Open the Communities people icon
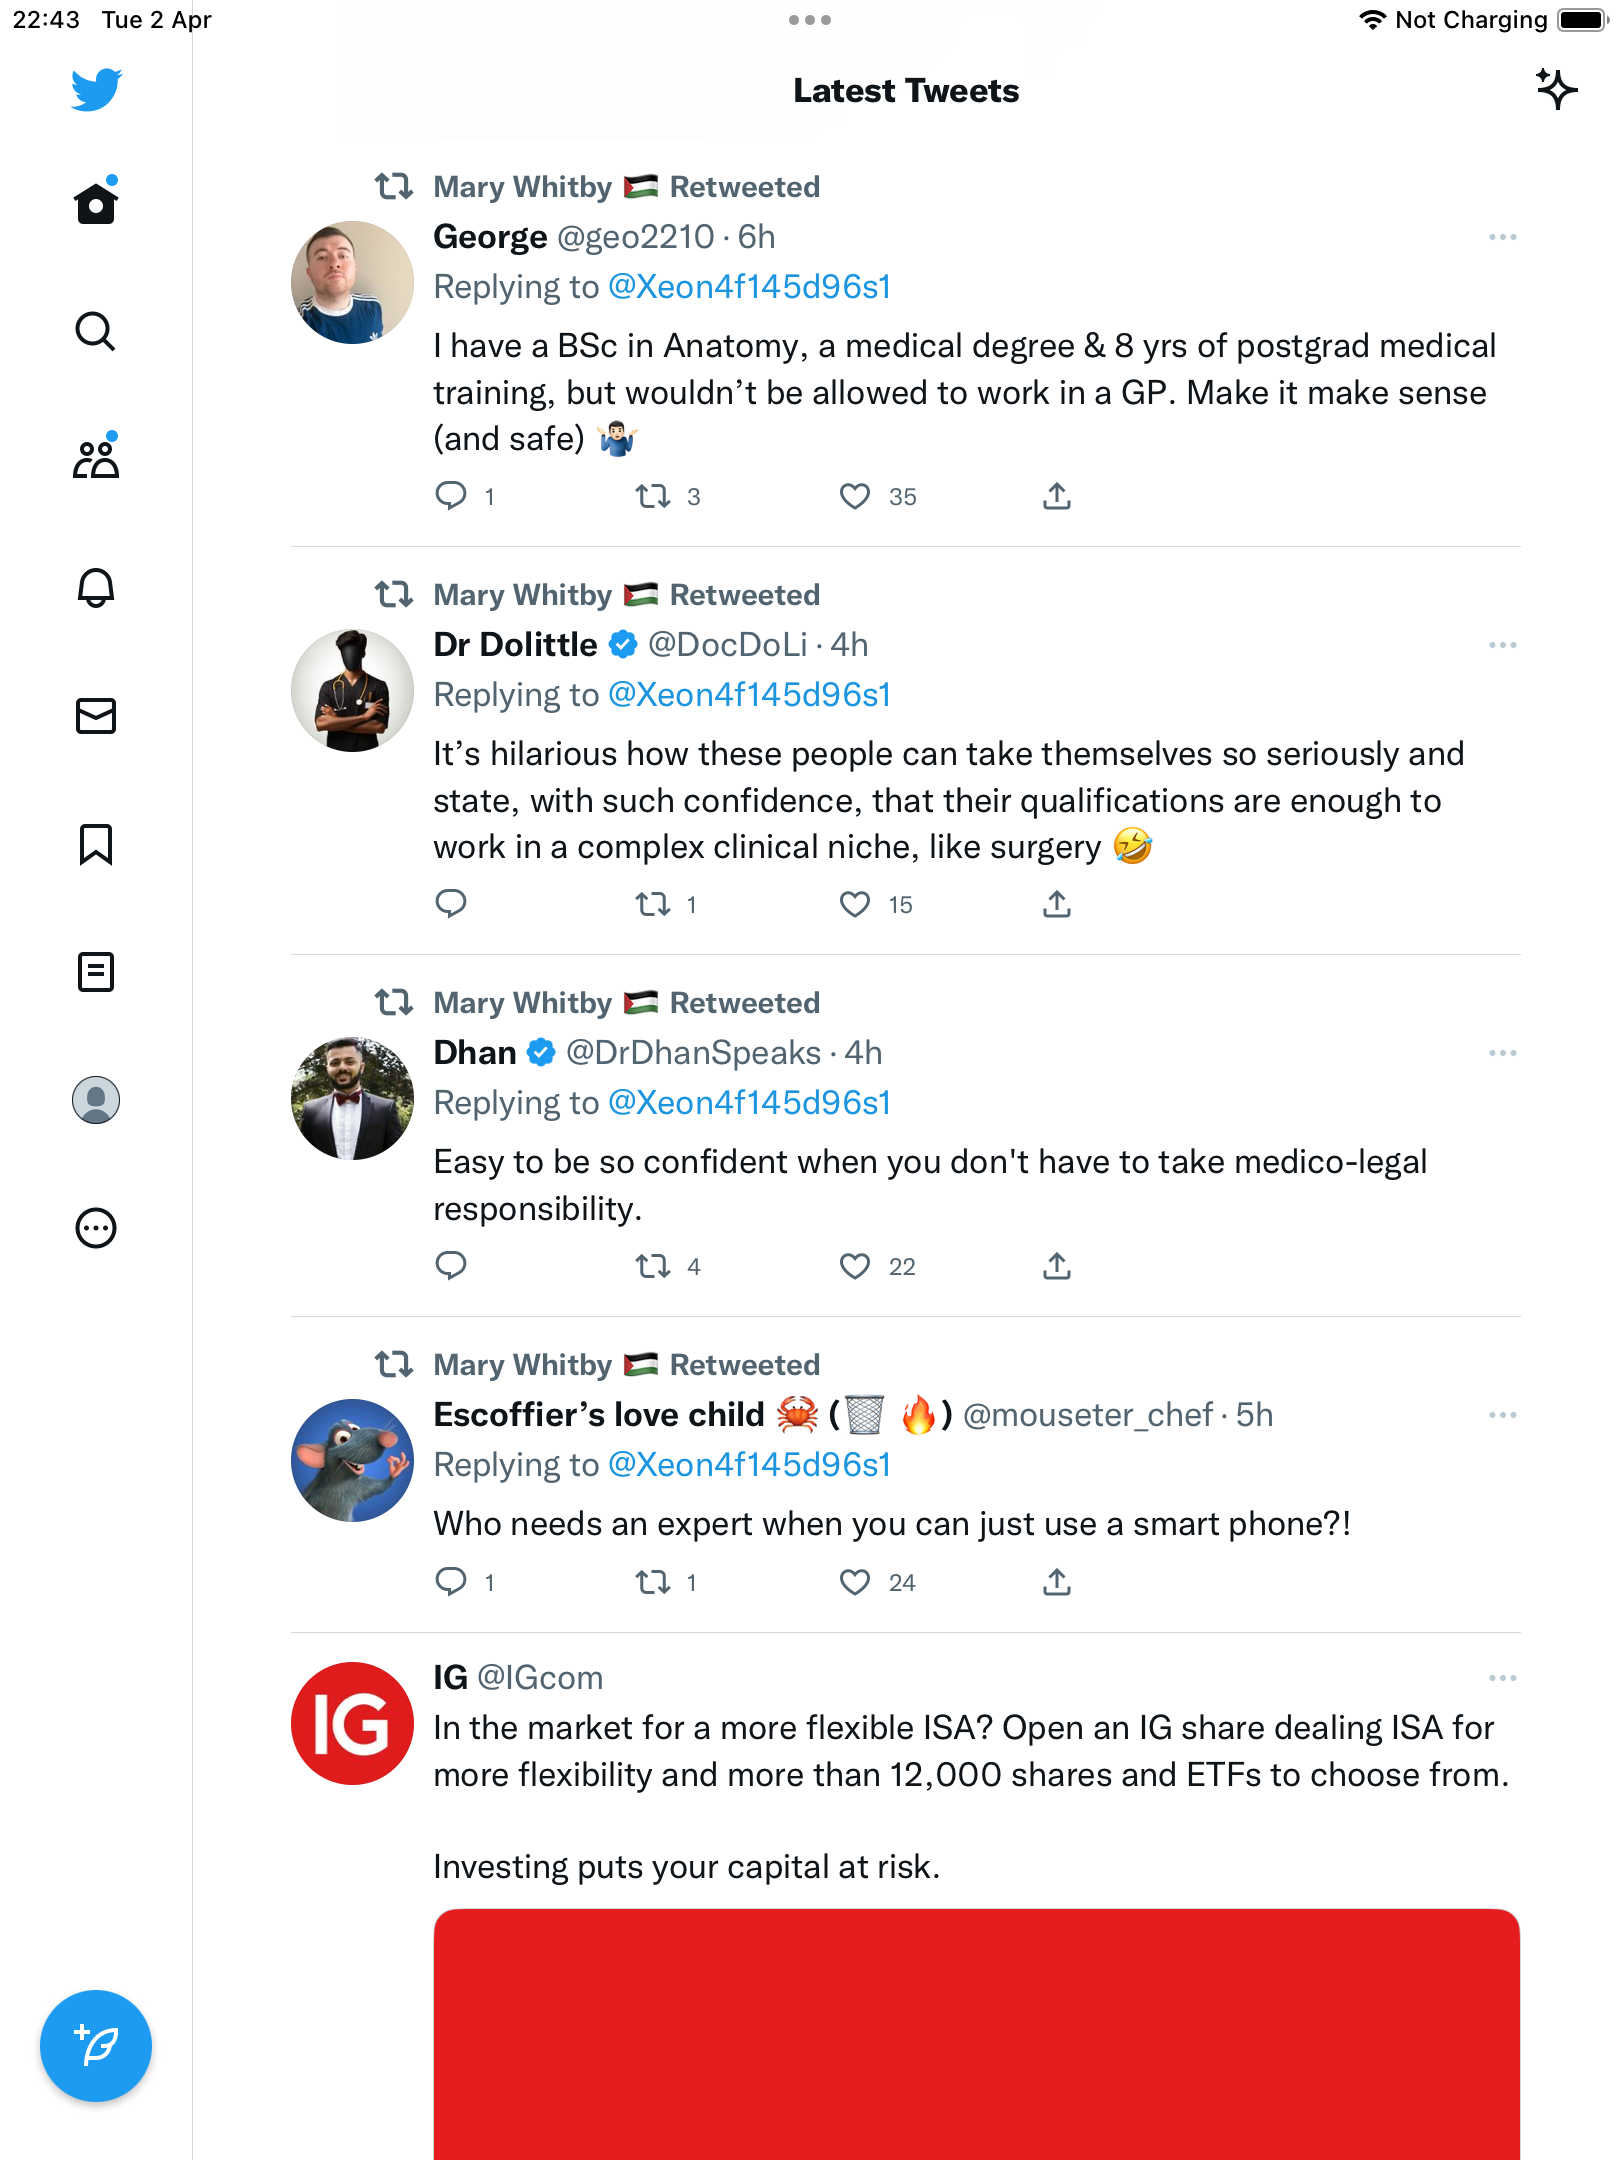This screenshot has height=2160, width=1620. coord(96,458)
